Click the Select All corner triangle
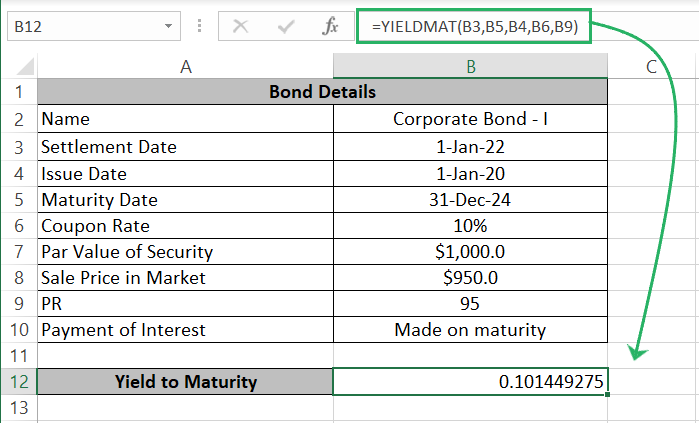Screen dimensions: 699x423 [x=18, y=67]
